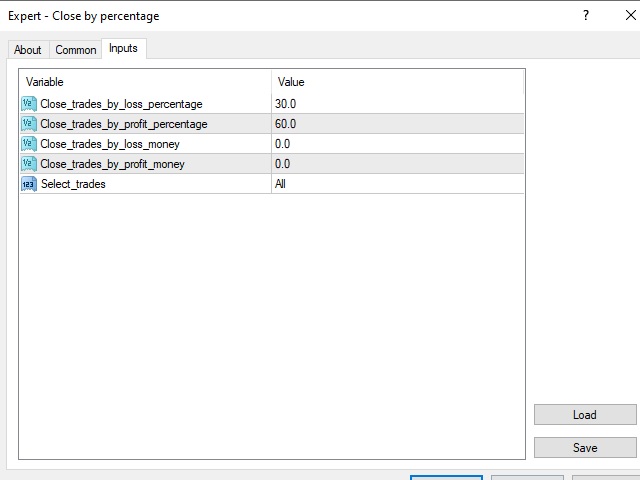The image size is (640, 480).
Task: Click the Select_trades integer type icon
Action: tap(28, 184)
